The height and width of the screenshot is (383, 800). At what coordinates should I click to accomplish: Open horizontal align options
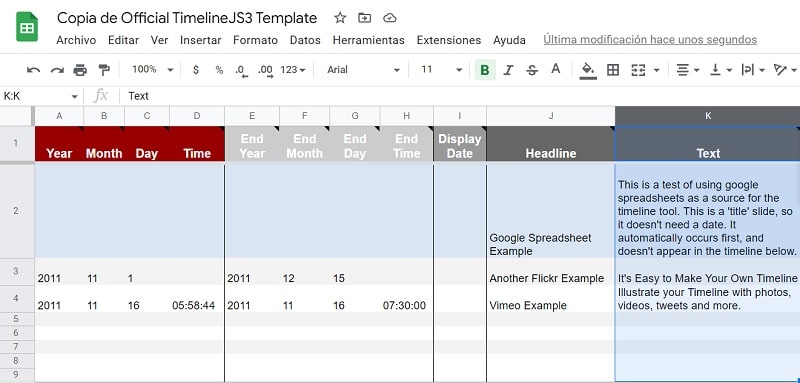[687, 70]
